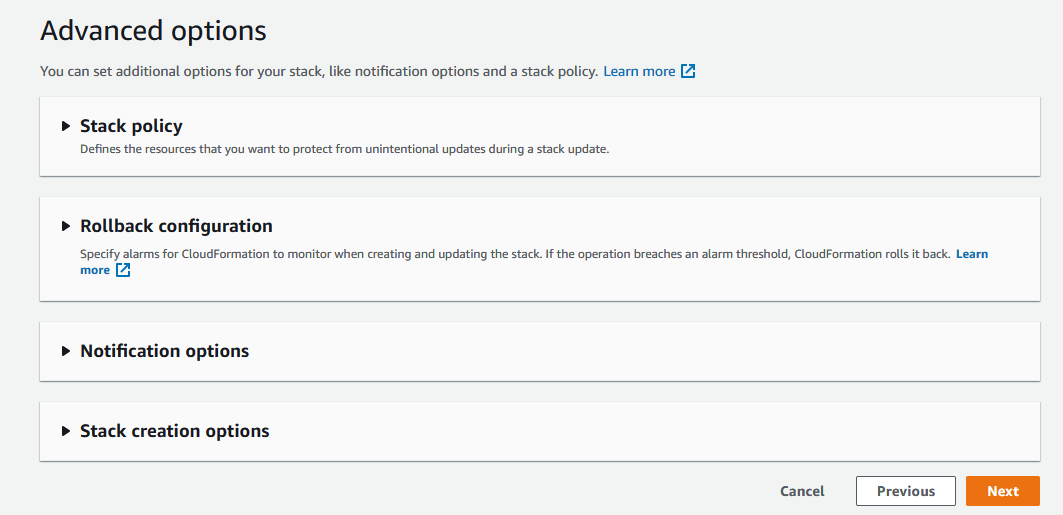Expand the Rollback configuration arrow
Screen dimensions: 1063x515
66,226
